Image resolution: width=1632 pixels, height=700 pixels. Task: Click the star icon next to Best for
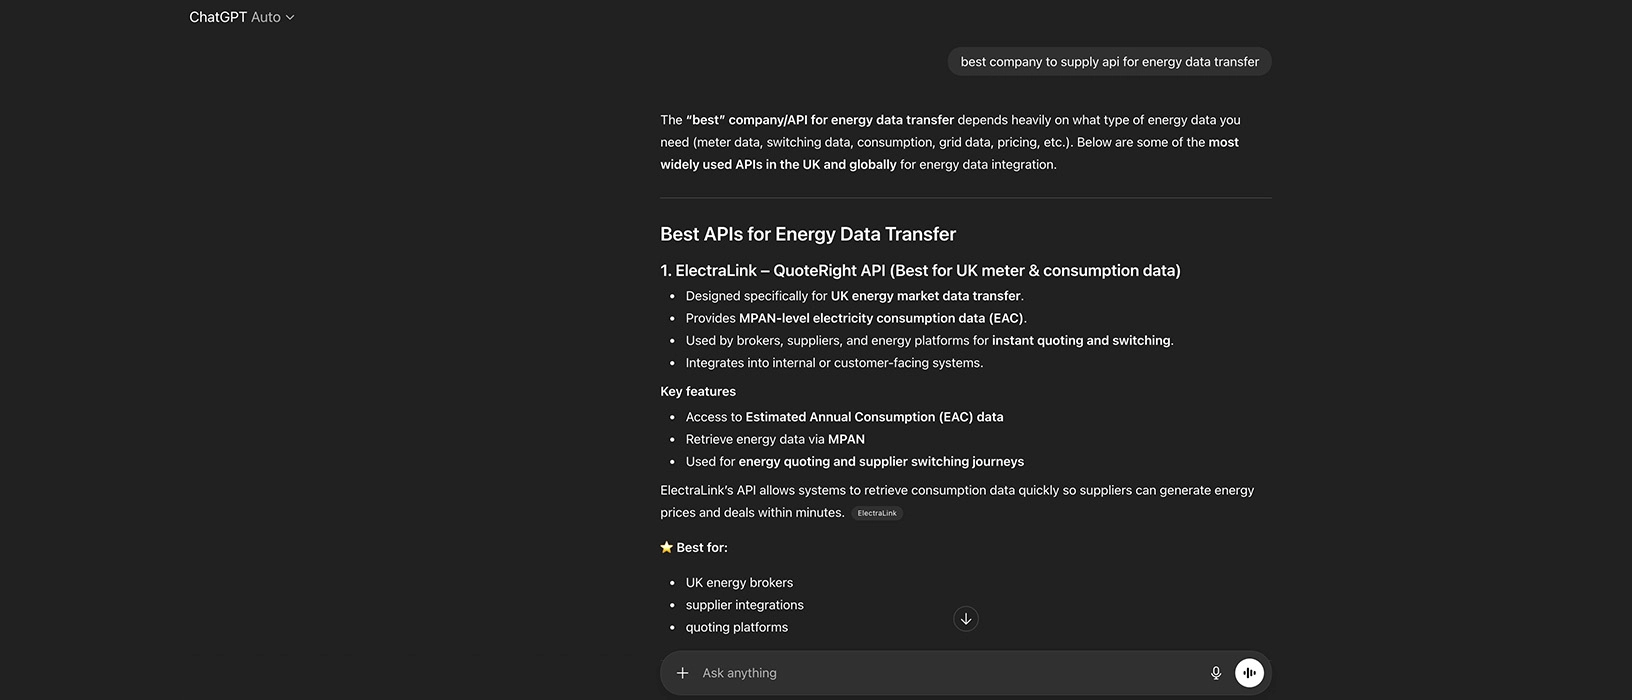(667, 547)
